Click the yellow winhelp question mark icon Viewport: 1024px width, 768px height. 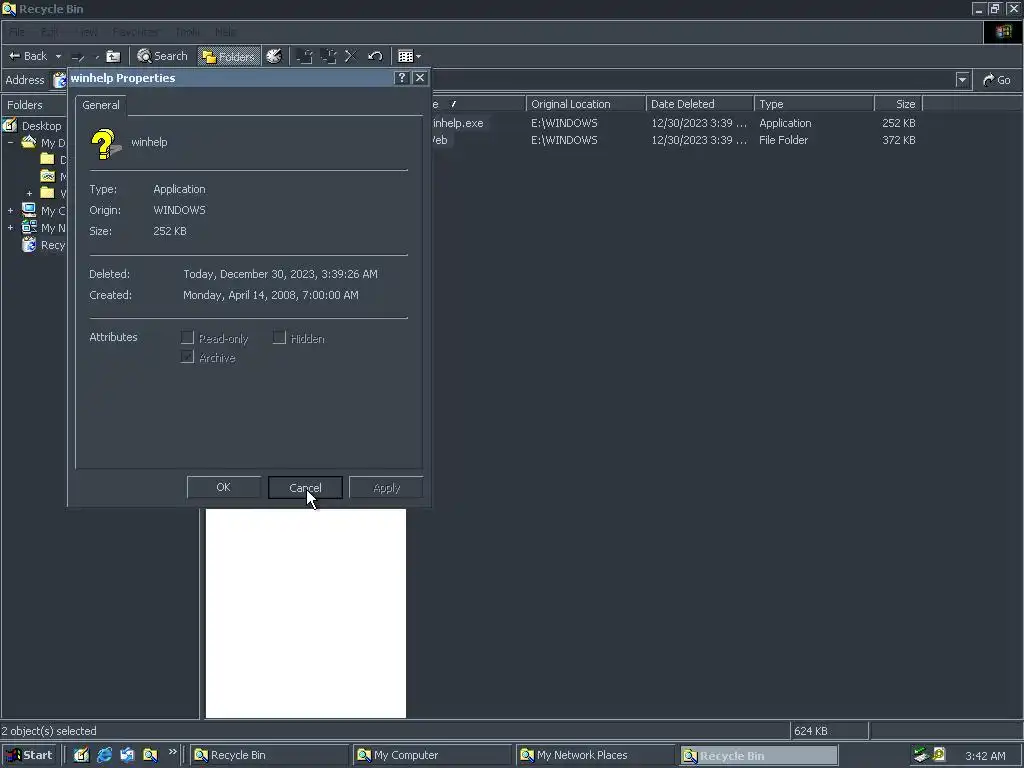coord(105,144)
